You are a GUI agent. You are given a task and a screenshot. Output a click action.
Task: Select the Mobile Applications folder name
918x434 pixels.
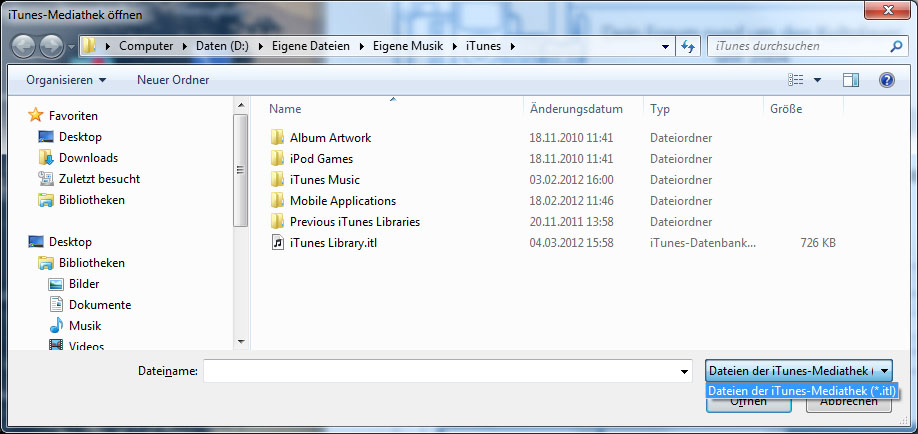(343, 201)
